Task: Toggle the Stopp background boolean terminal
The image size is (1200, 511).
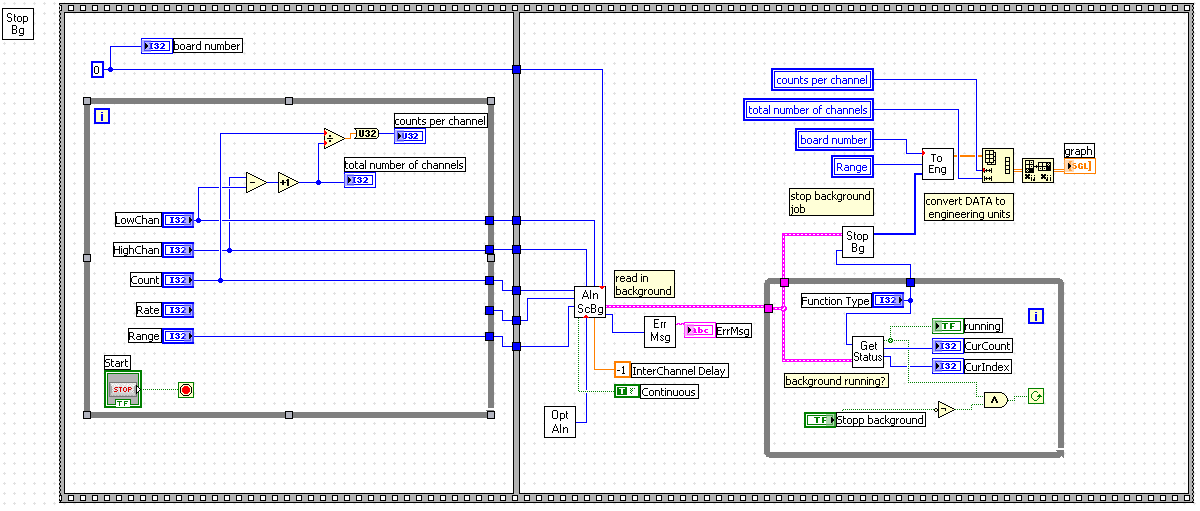Action: click(x=820, y=420)
